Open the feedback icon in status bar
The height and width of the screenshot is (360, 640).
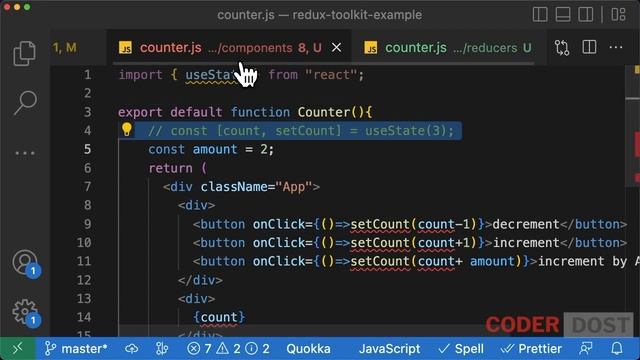pos(586,349)
